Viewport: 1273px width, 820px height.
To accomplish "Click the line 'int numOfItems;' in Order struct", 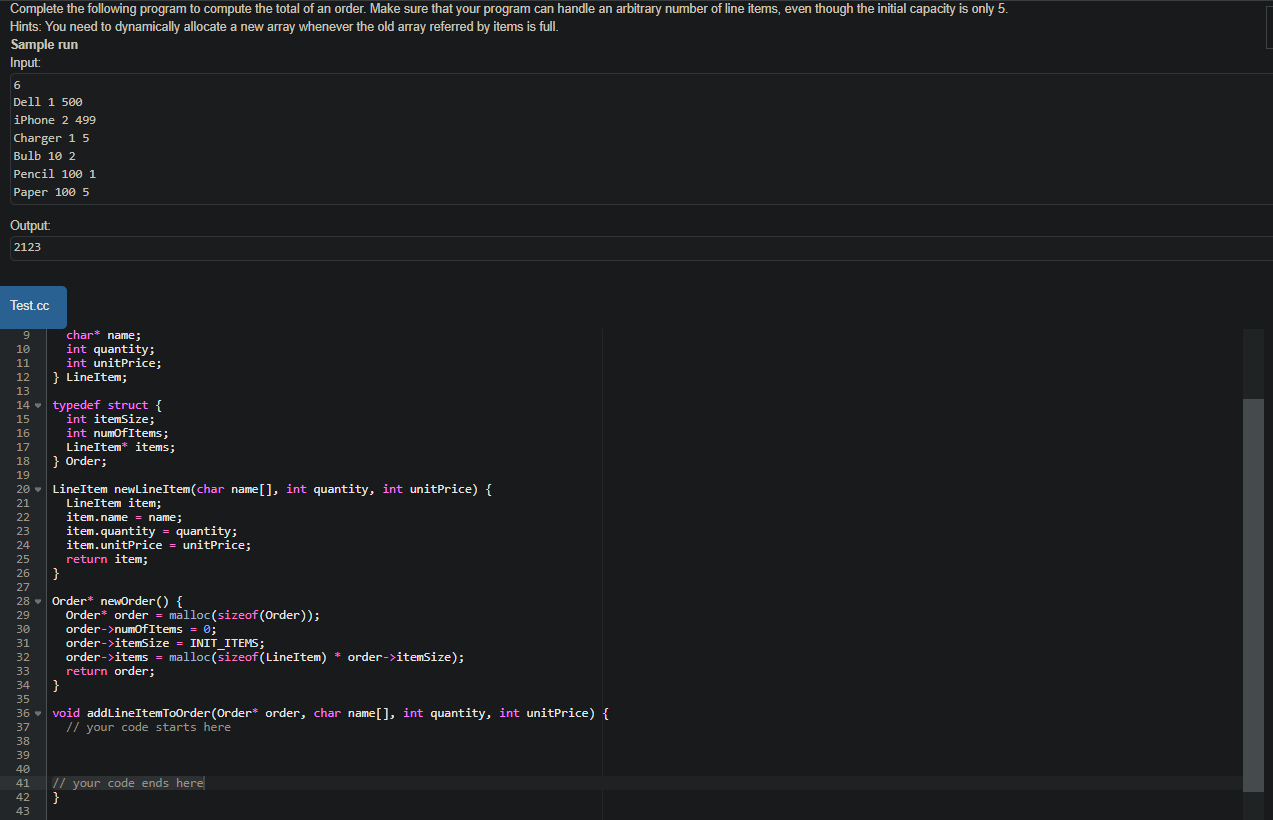I will point(117,433).
